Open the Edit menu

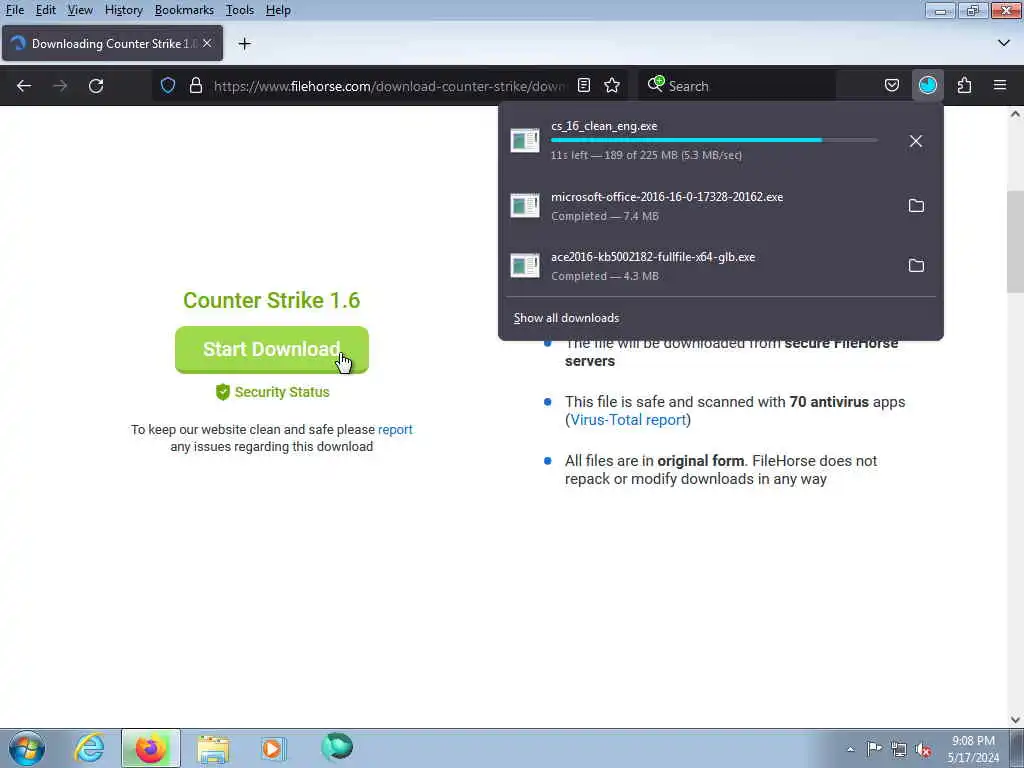[45, 10]
